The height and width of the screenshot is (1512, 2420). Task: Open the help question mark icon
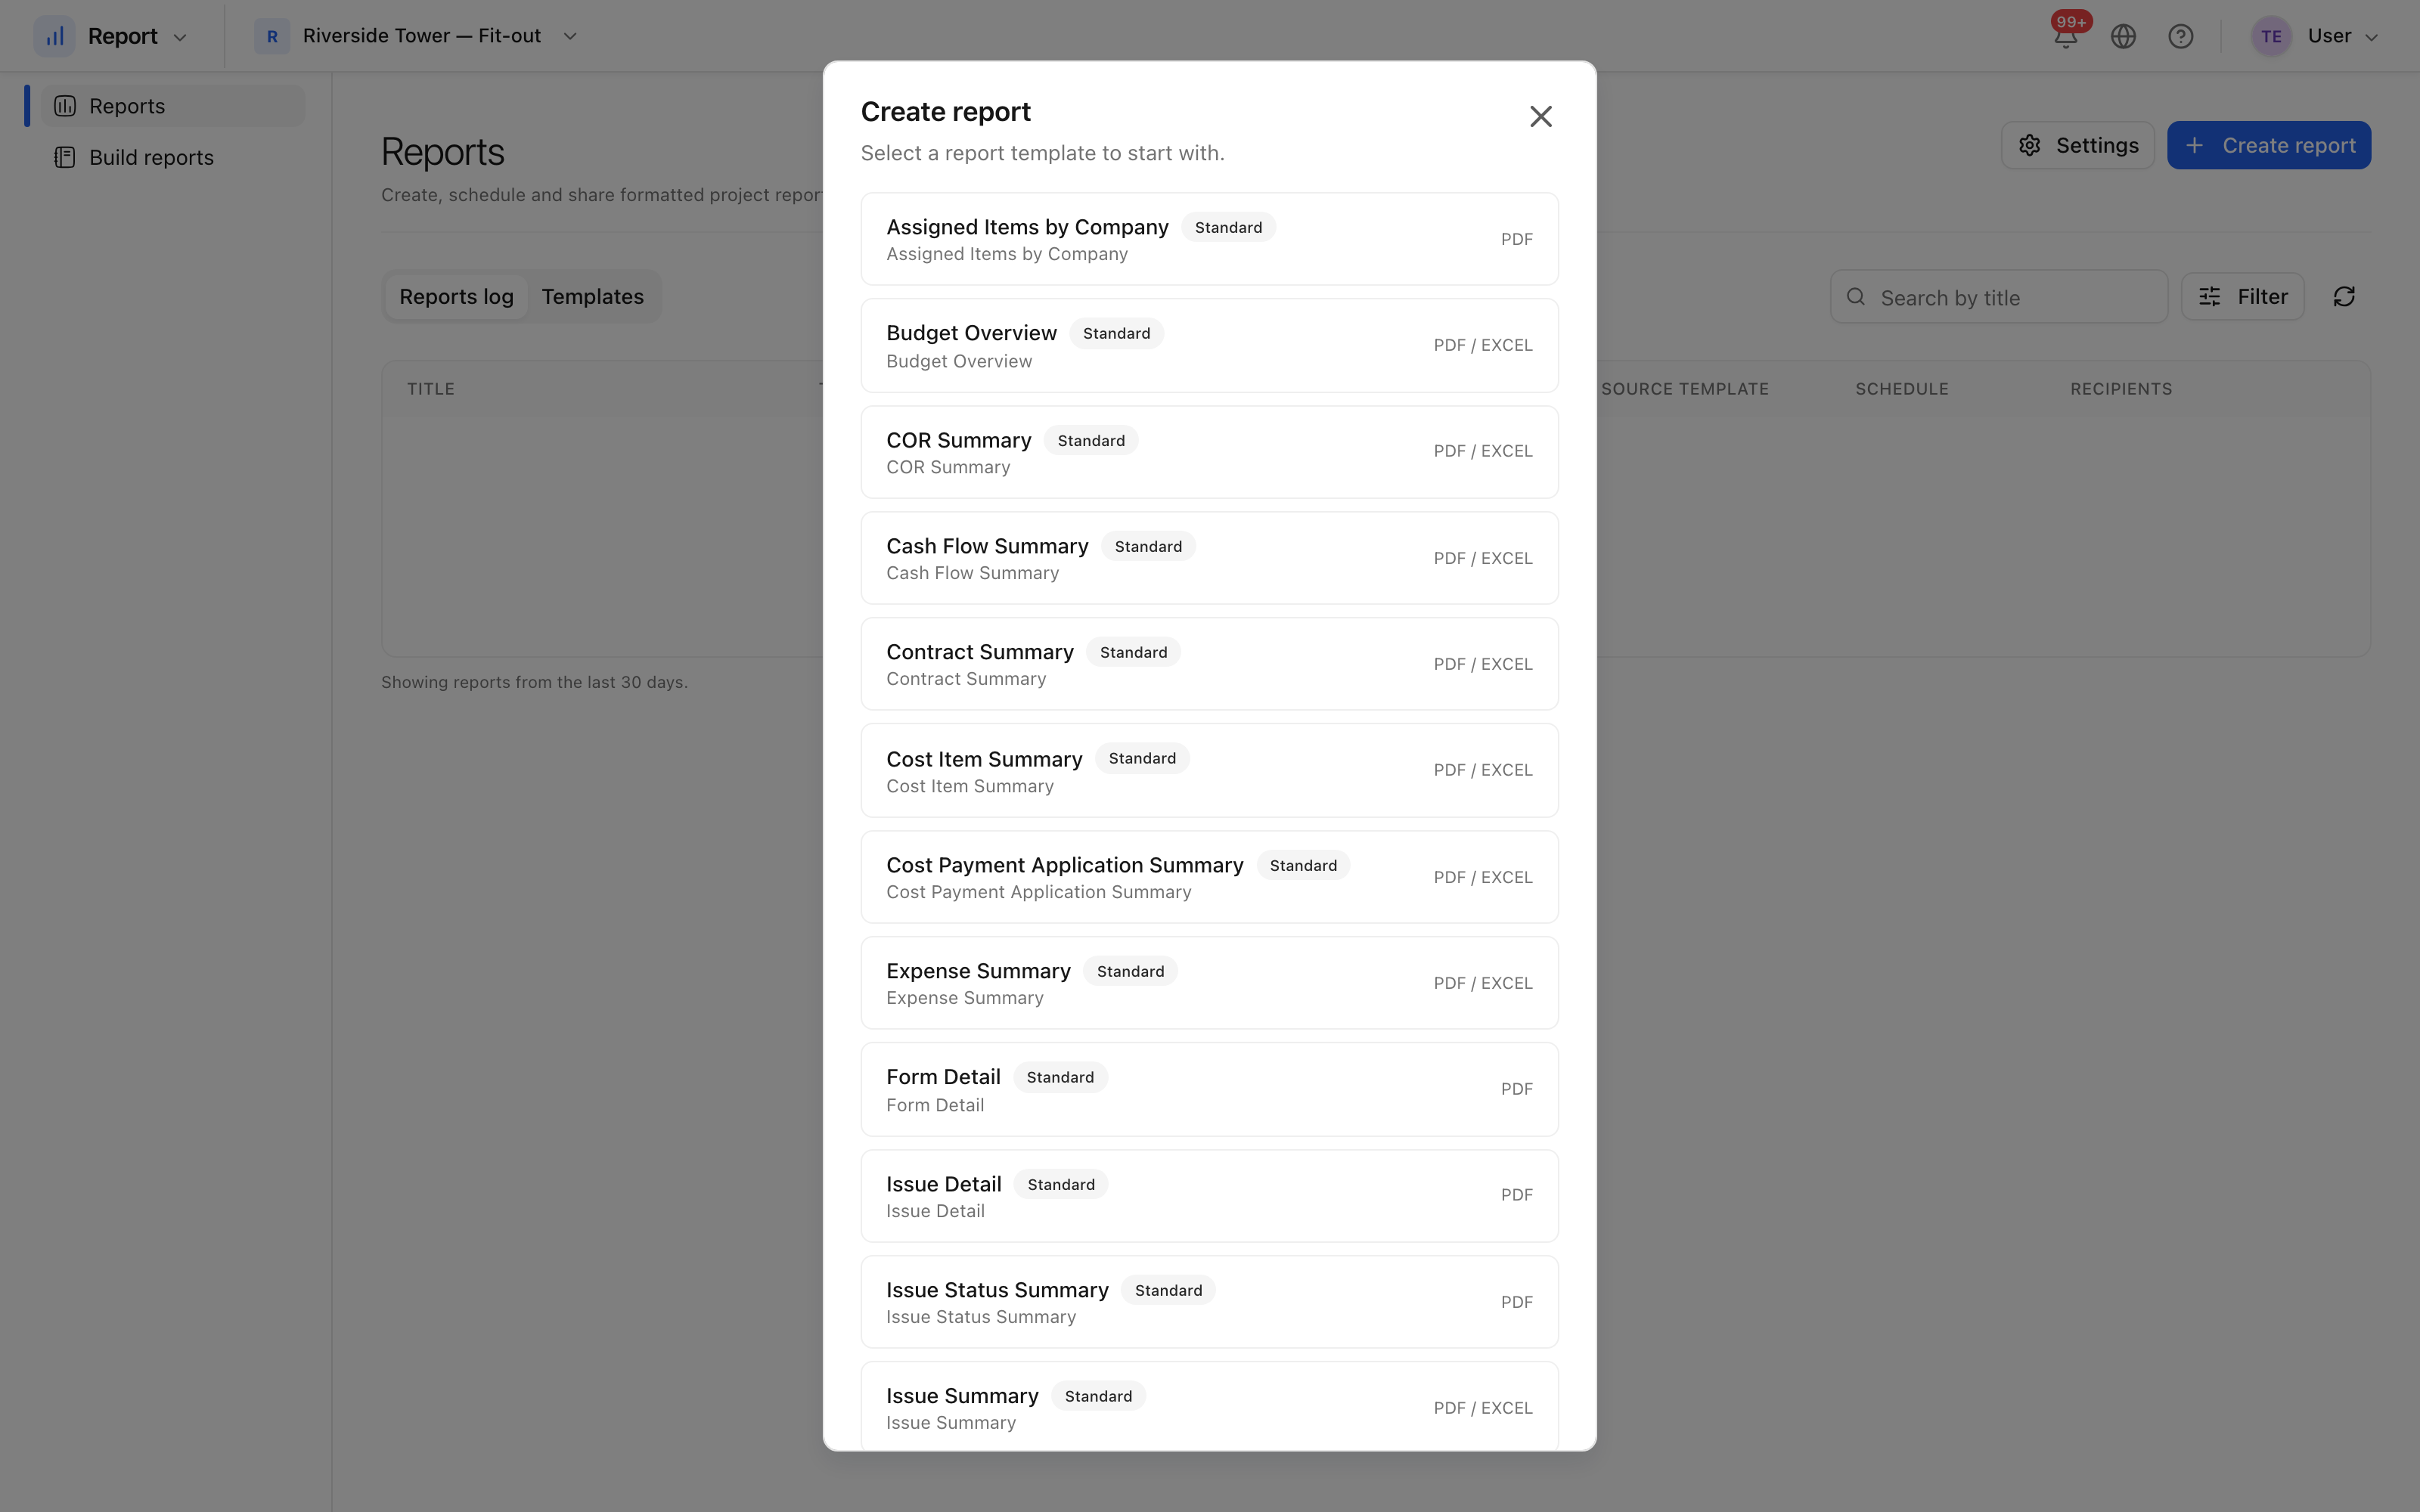tap(2180, 36)
